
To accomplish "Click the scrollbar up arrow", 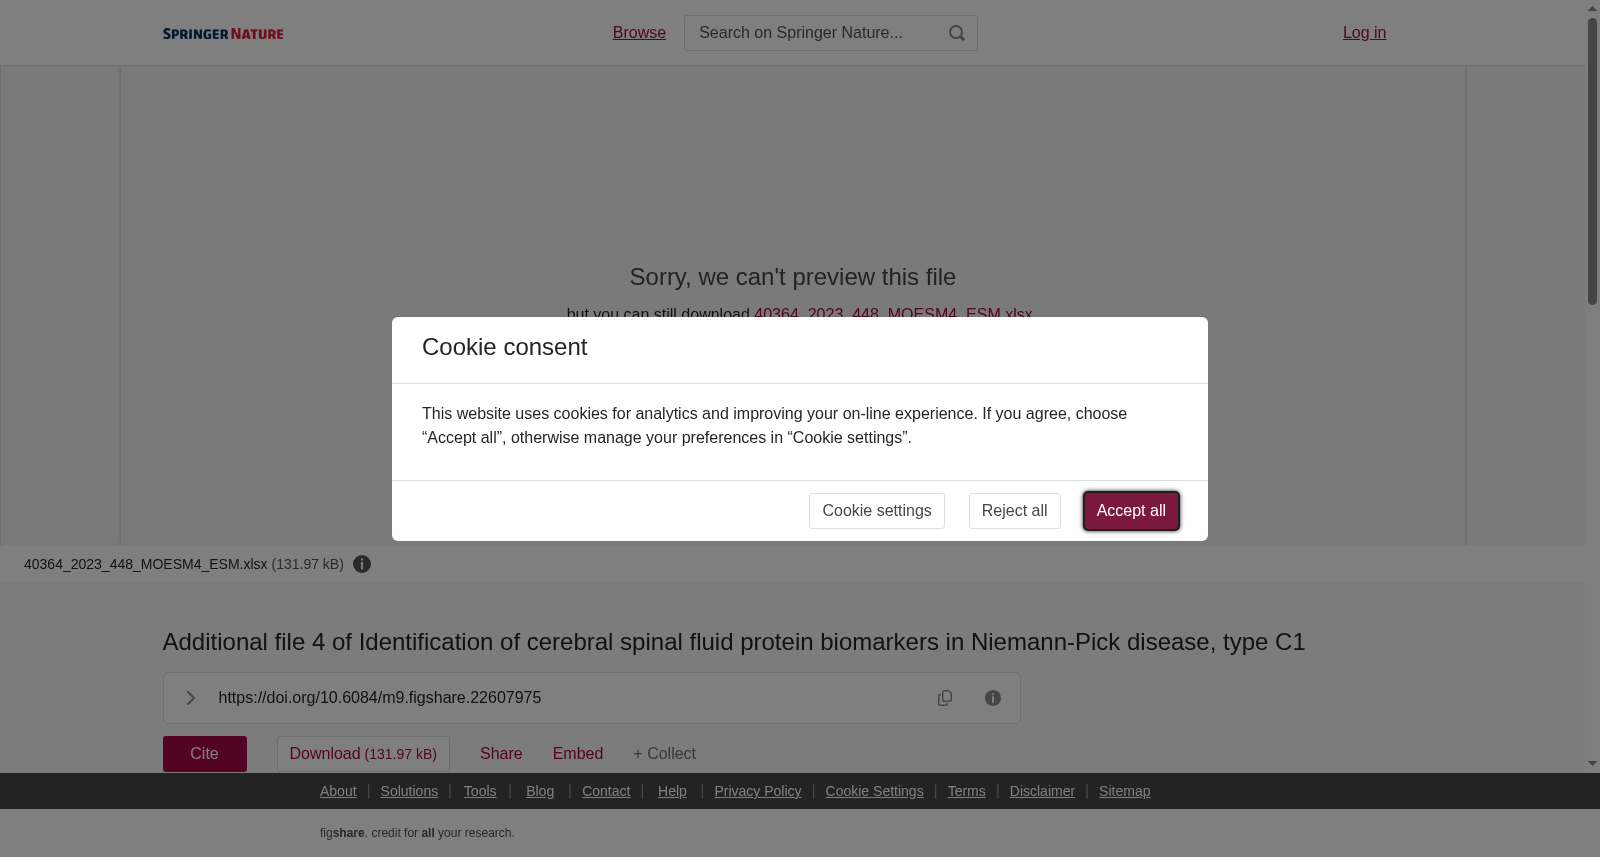I will (1592, 8).
